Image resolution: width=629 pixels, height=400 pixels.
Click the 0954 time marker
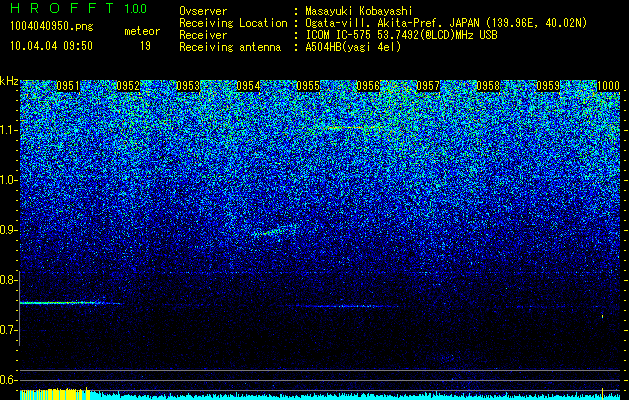click(248, 86)
